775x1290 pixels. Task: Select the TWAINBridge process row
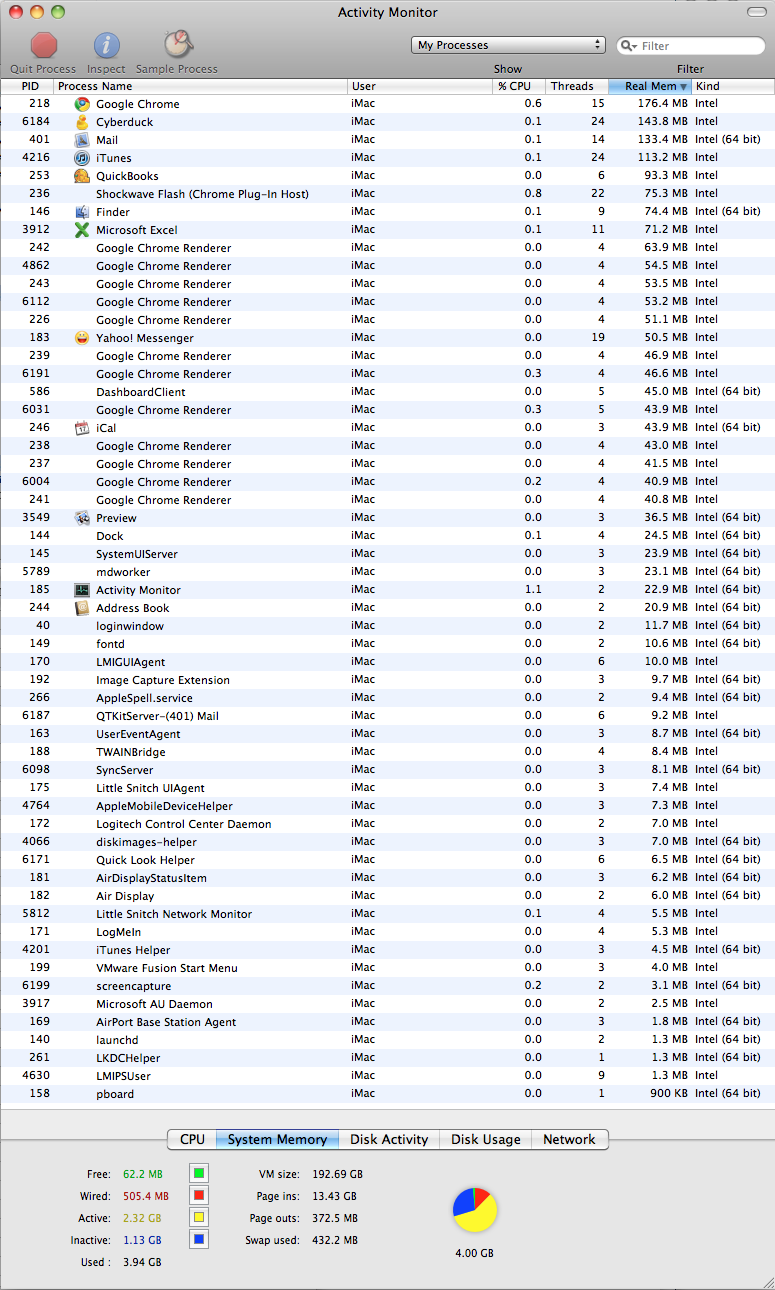[387, 752]
